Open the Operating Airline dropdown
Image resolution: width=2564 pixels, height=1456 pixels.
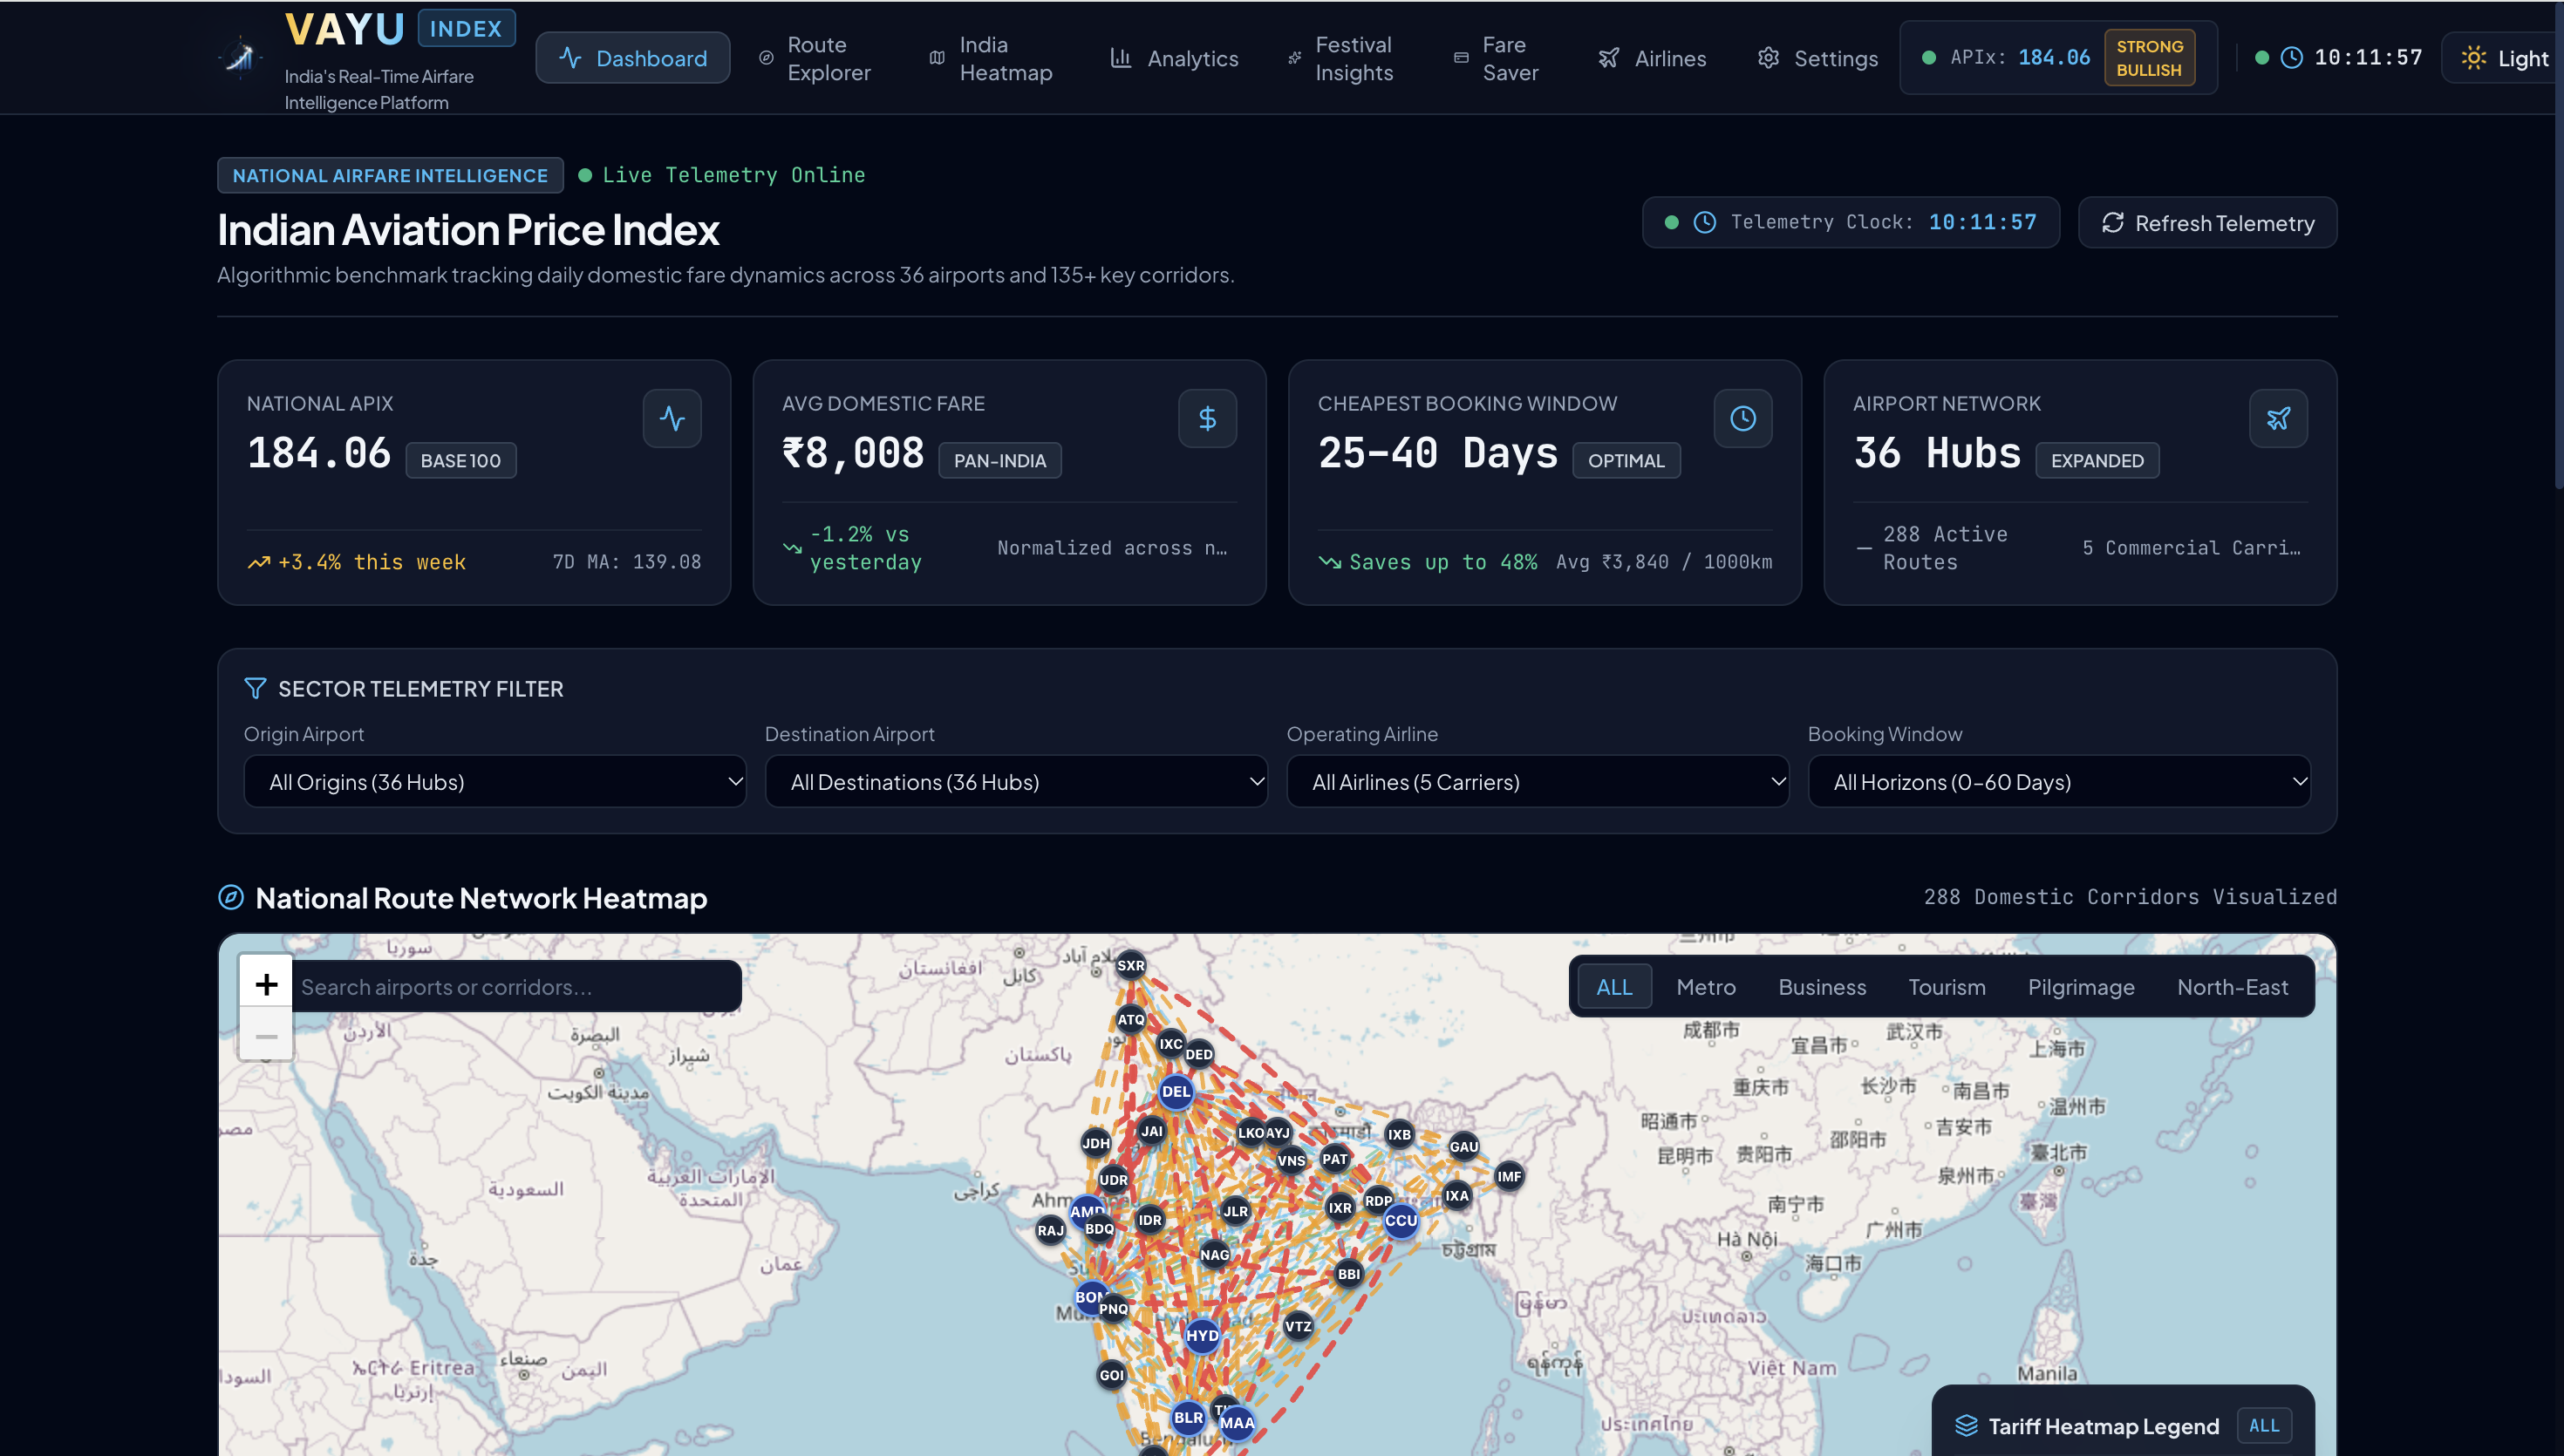(1537, 781)
